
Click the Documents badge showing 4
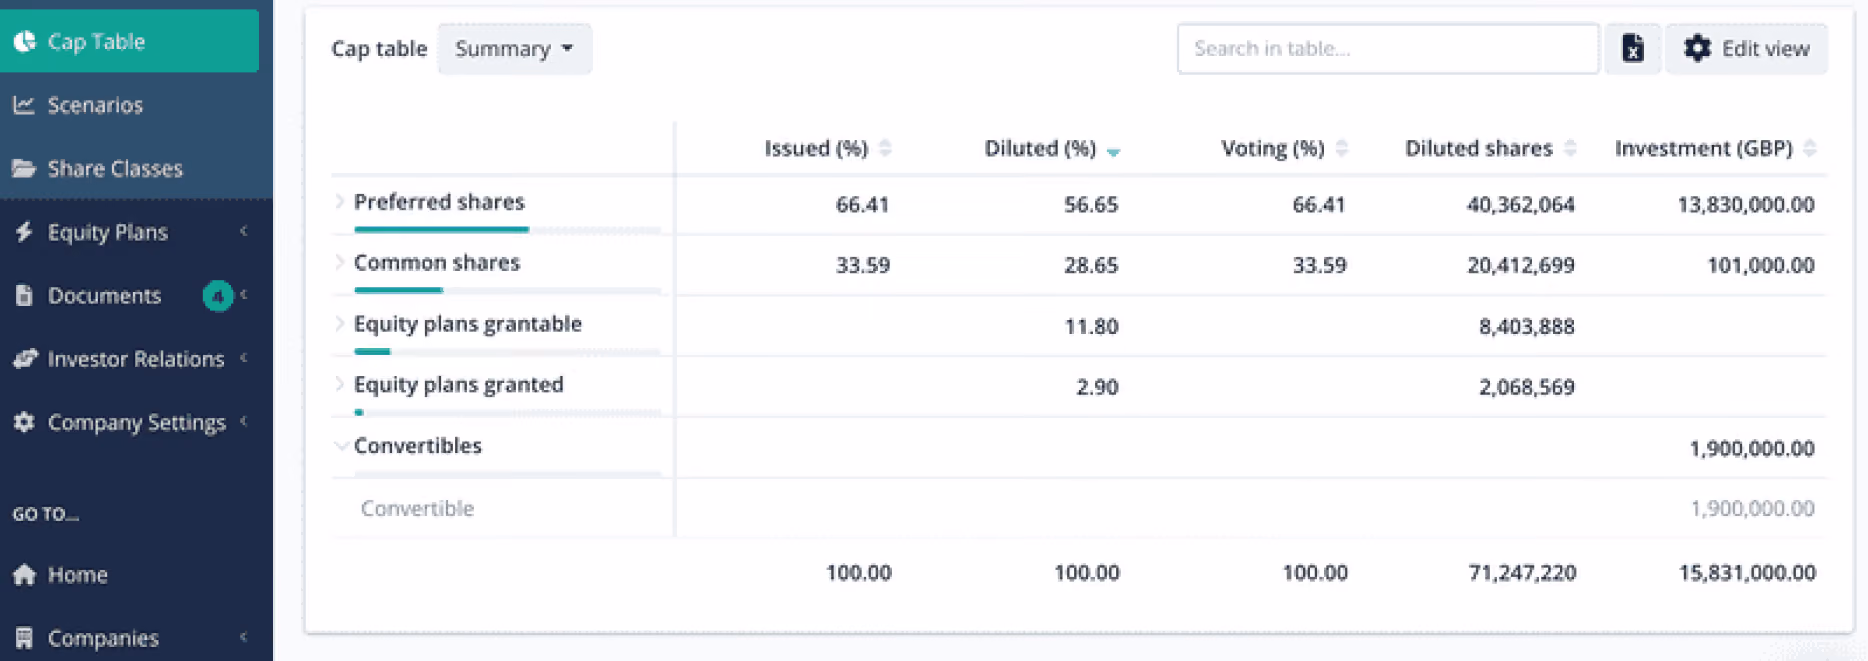pyautogui.click(x=217, y=296)
